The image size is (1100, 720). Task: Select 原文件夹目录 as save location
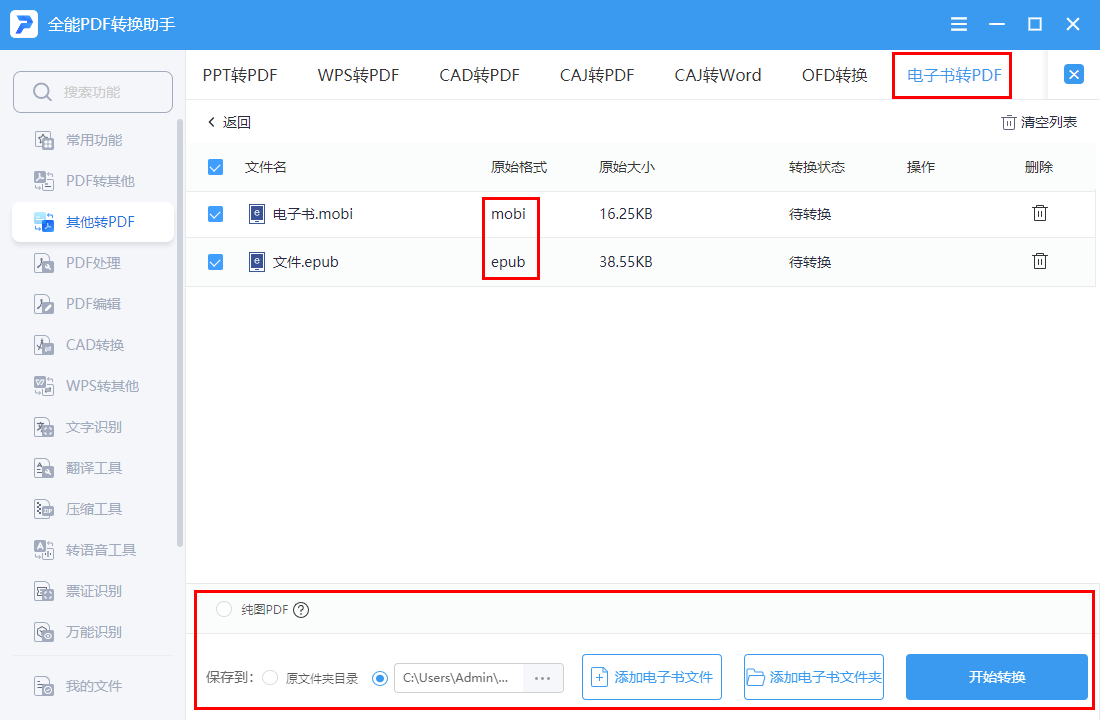(x=270, y=677)
